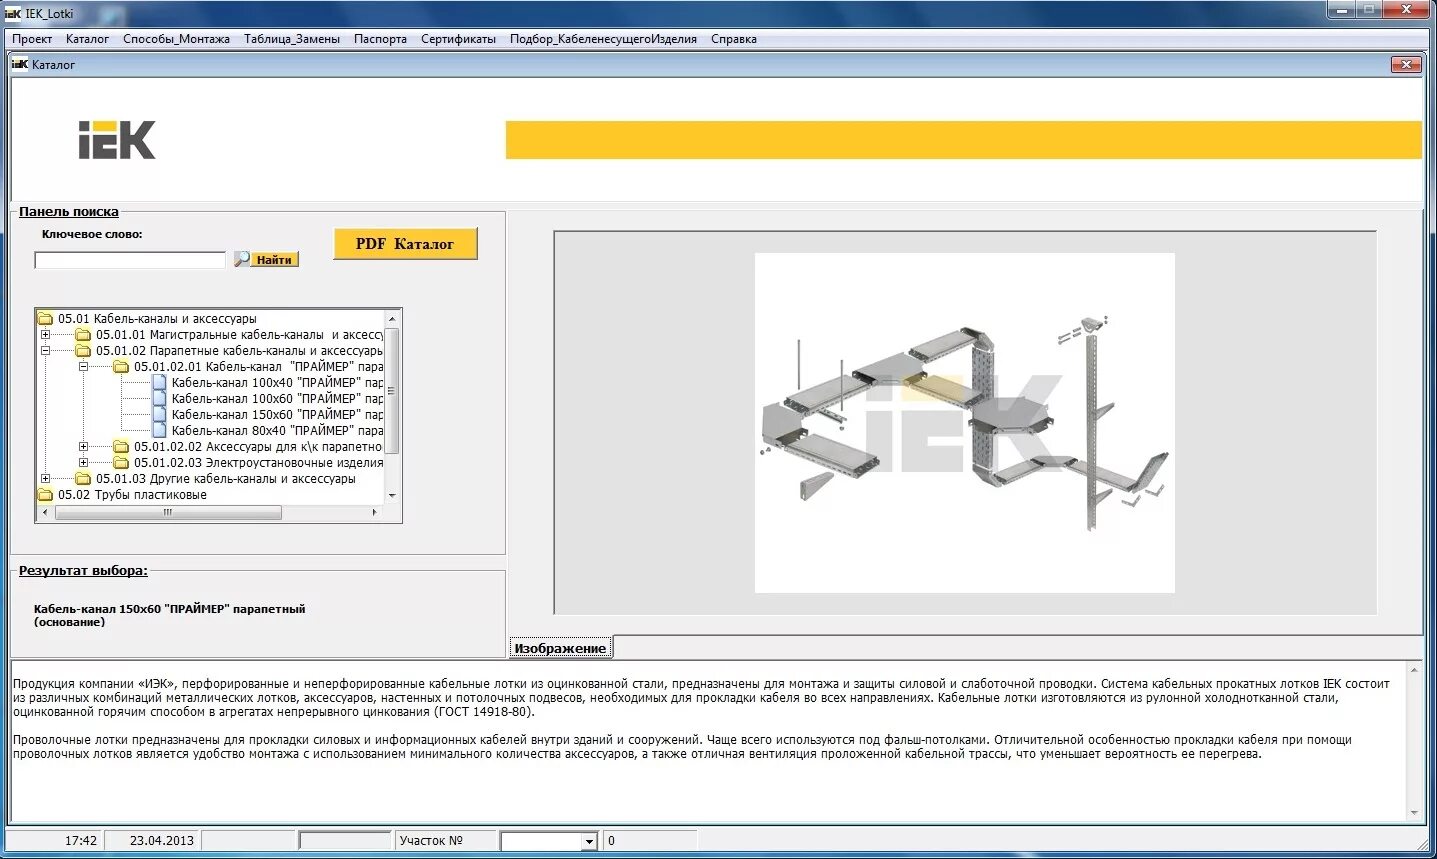Click the cable tray product image
1437x859 pixels.
[964, 422]
